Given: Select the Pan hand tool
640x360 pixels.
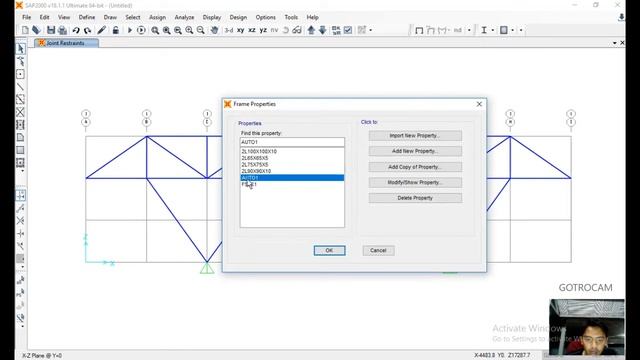Looking at the screenshot, I should [214, 30].
